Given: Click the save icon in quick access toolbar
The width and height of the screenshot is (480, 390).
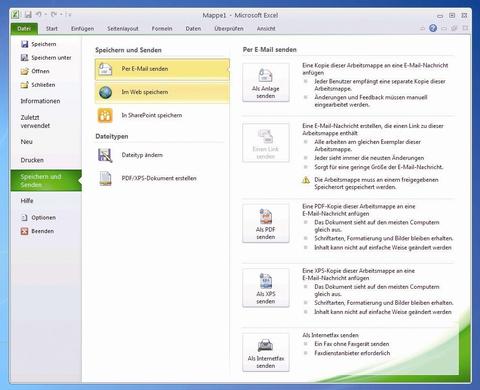Looking at the screenshot, I should [x=28, y=15].
